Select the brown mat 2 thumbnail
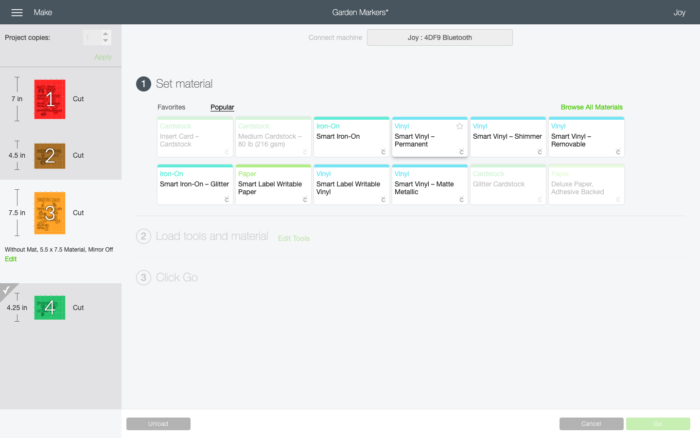Viewport: 700px width, 438px height. [50, 156]
